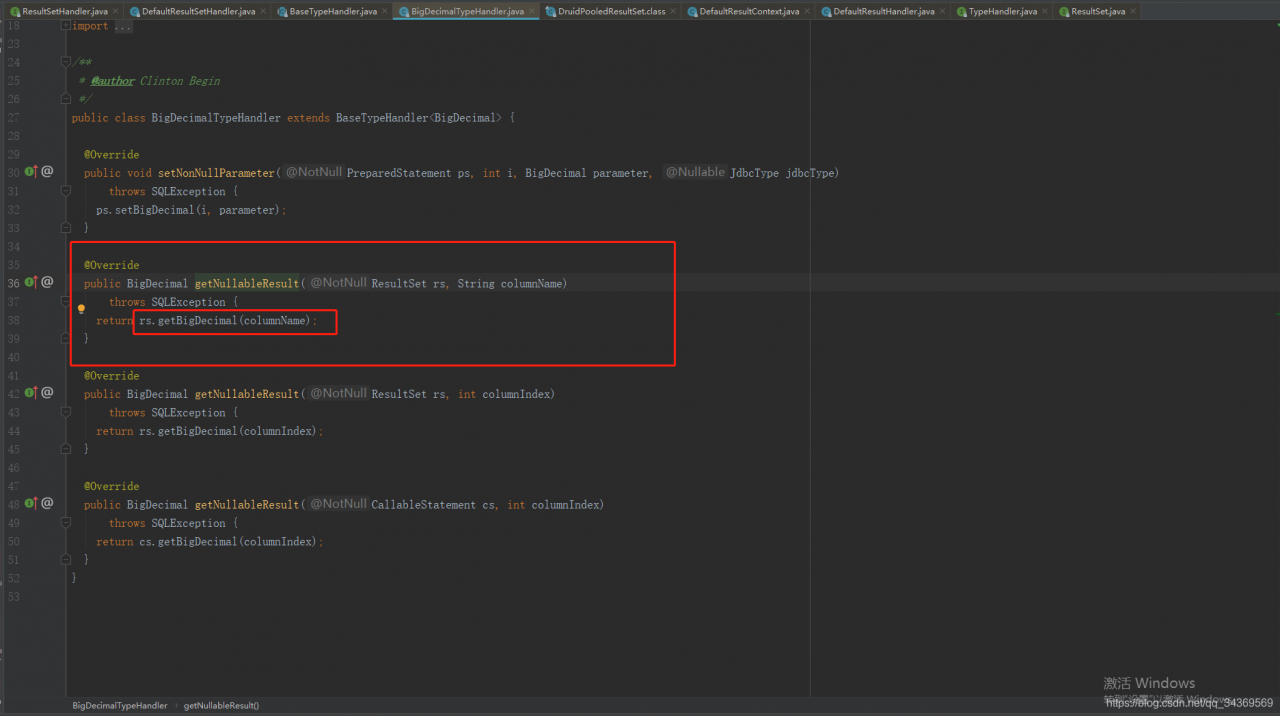The image size is (1280, 716).
Task: Expand the folded import block on line 19
Action: coord(66,25)
